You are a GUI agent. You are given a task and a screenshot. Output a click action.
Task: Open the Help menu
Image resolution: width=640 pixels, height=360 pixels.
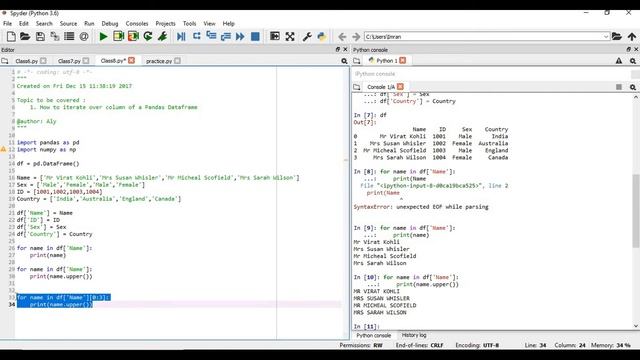coord(229,24)
